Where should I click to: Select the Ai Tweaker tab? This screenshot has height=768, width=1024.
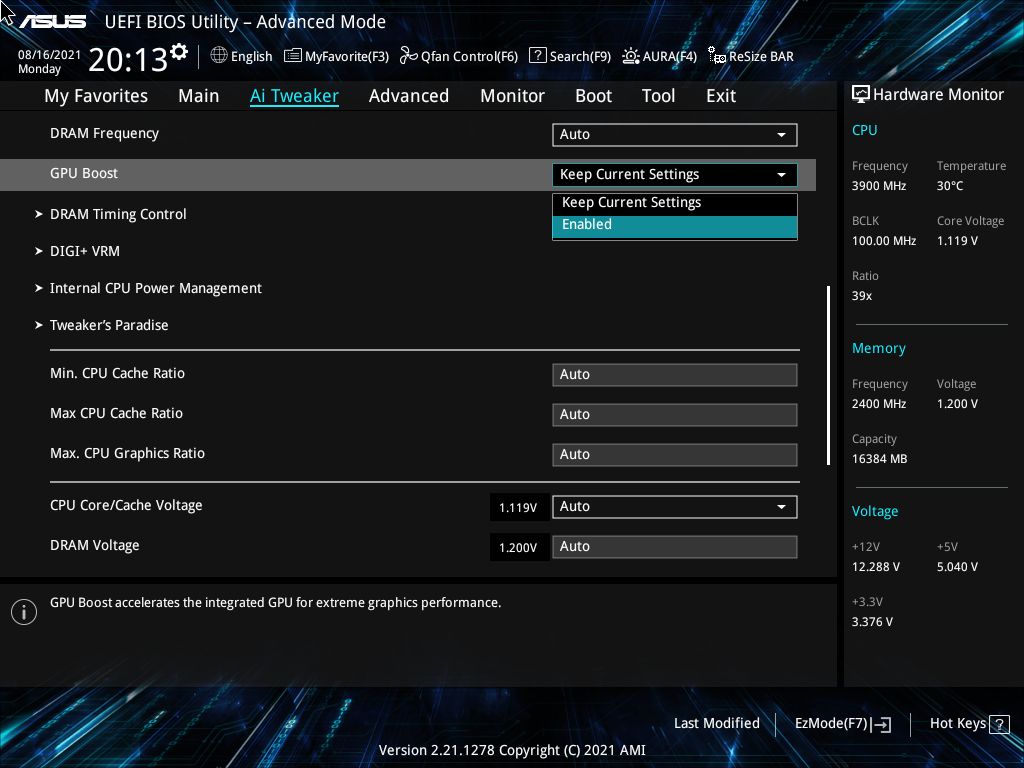tap(294, 96)
